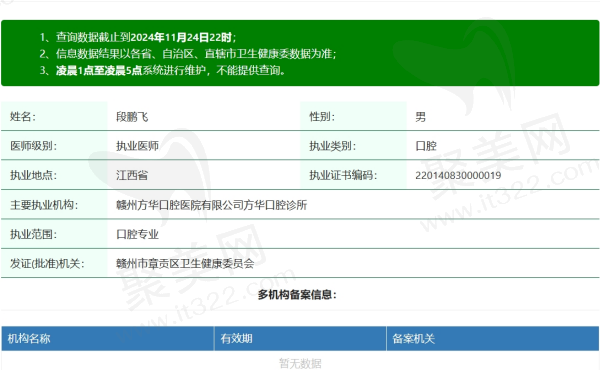Click the 执业范围 label

pyautogui.click(x=33, y=234)
